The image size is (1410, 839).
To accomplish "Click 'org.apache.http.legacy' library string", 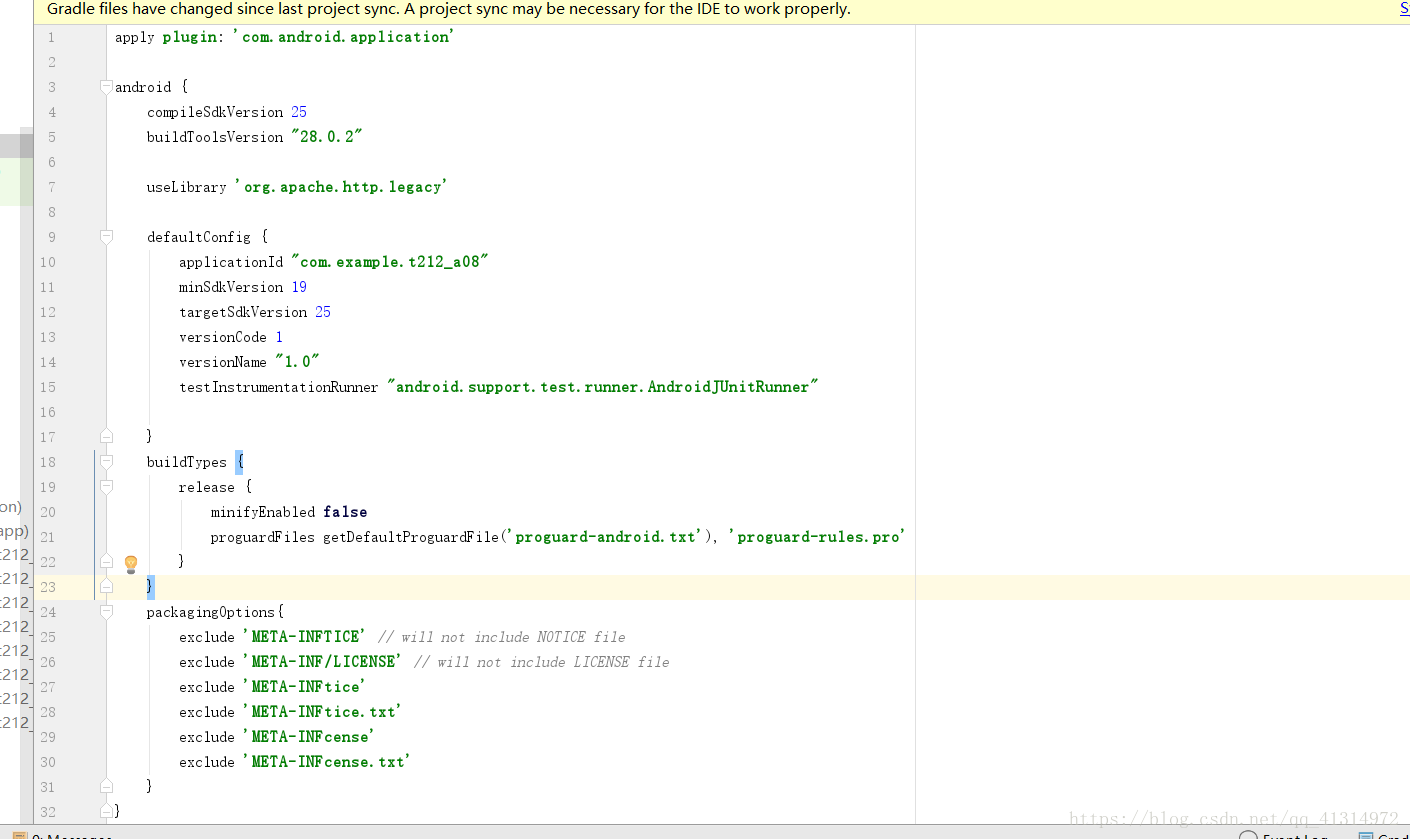I will 340,187.
